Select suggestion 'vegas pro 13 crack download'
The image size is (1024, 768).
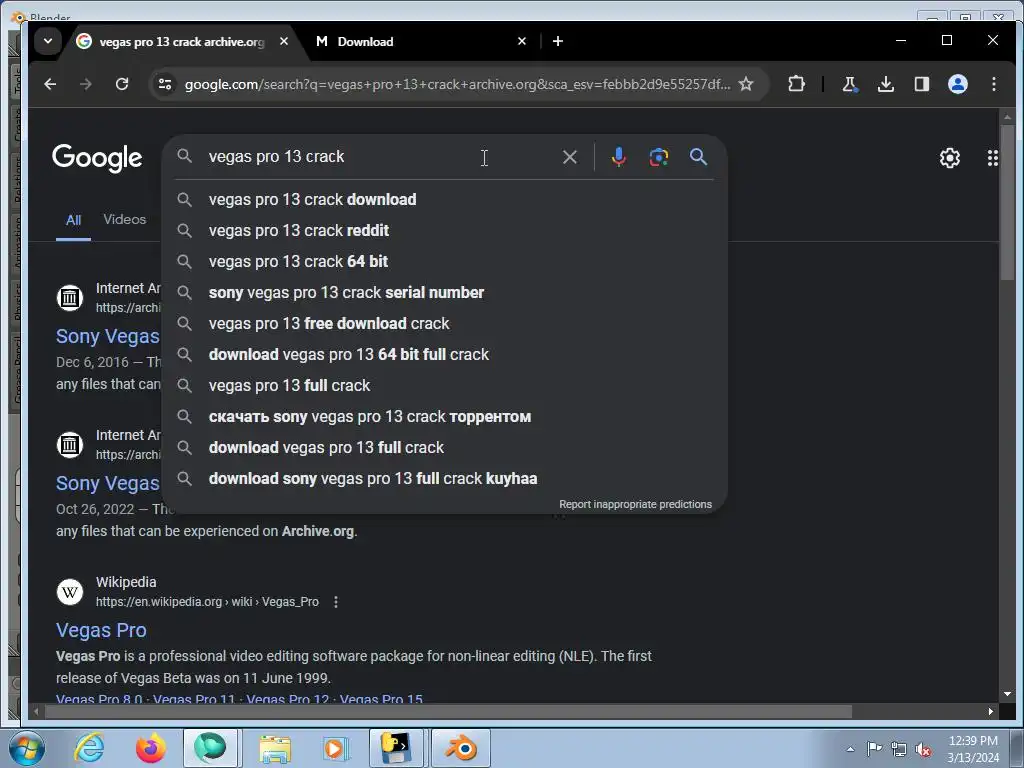click(444, 199)
